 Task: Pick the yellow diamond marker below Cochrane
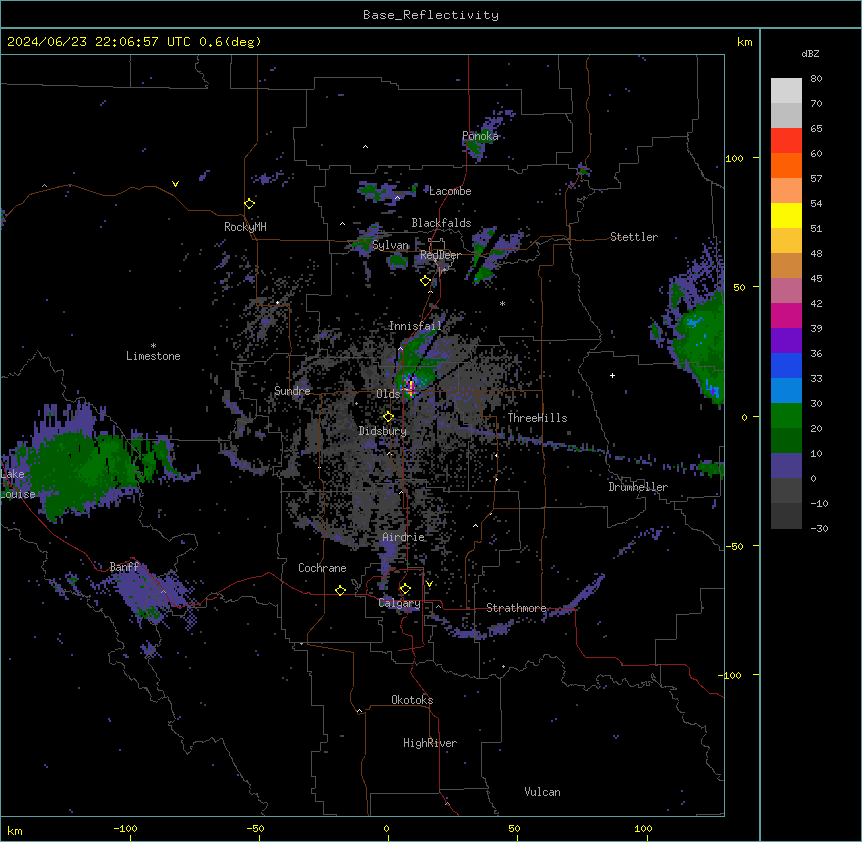point(341,590)
